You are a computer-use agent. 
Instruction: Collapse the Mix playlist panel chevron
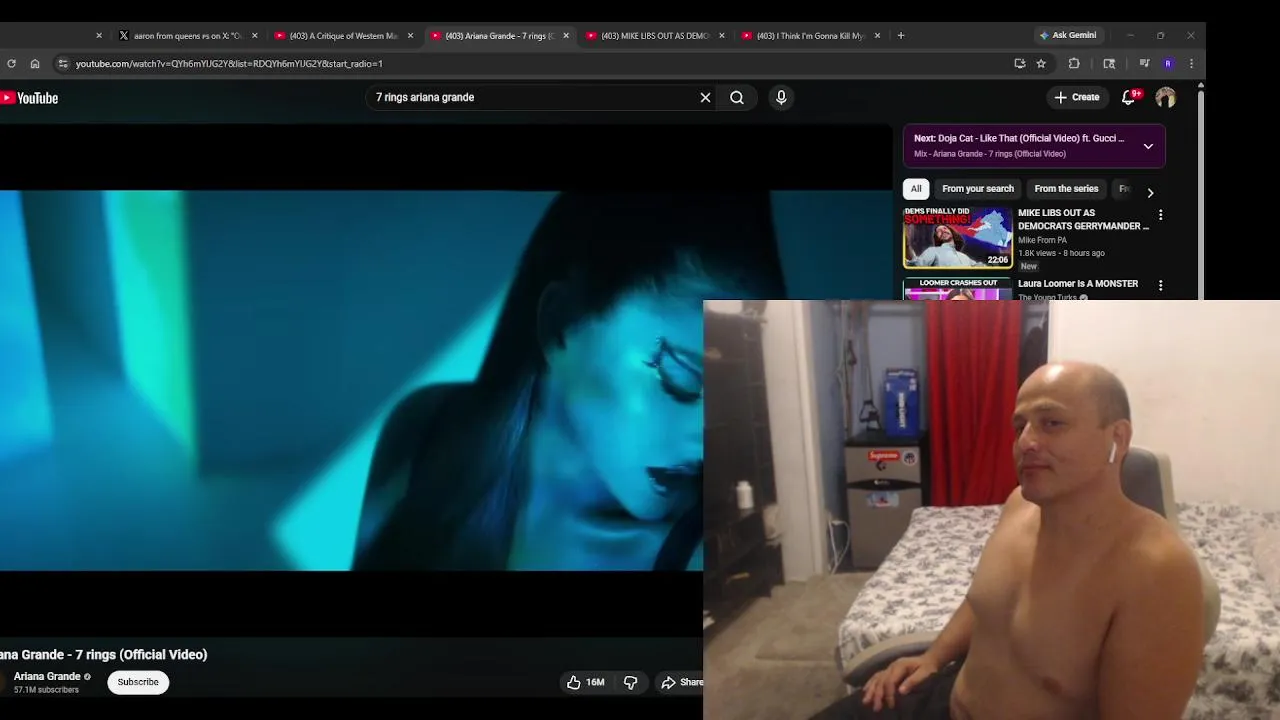(x=1148, y=146)
